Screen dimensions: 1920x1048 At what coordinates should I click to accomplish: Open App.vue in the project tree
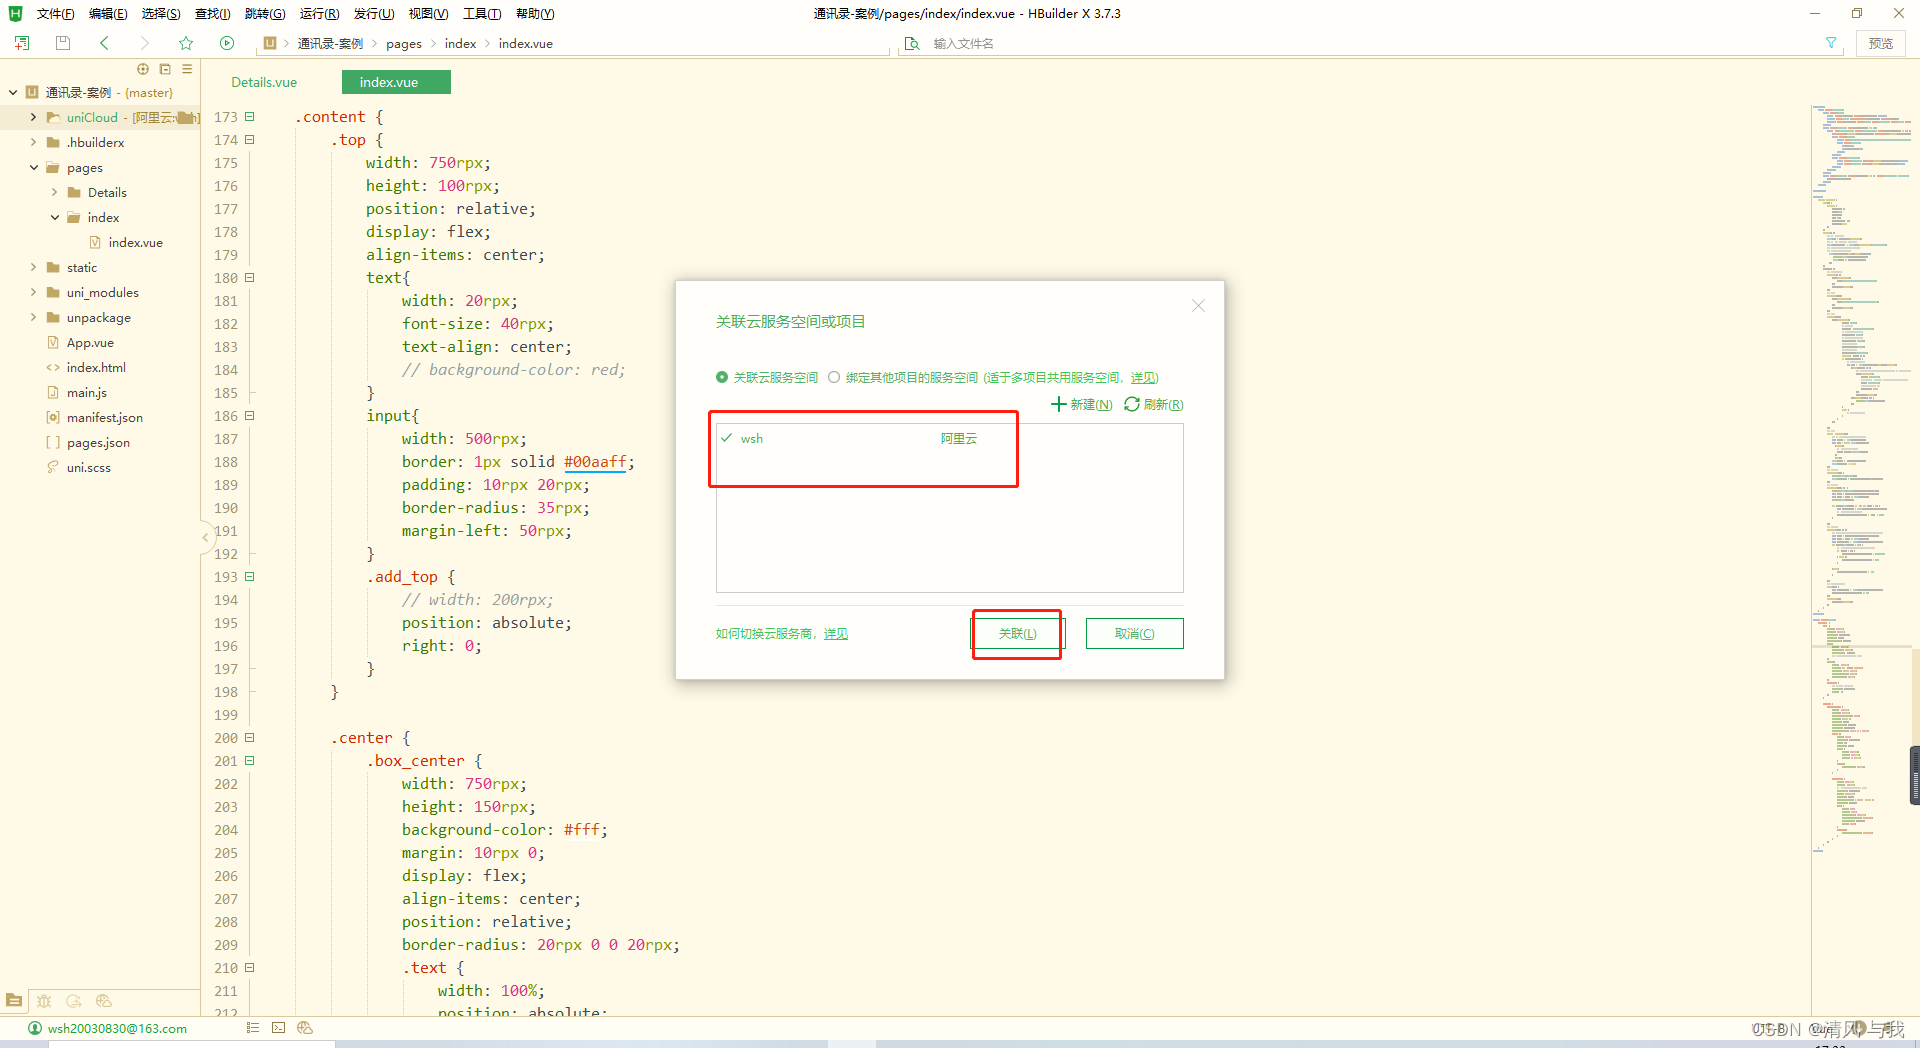tap(90, 342)
